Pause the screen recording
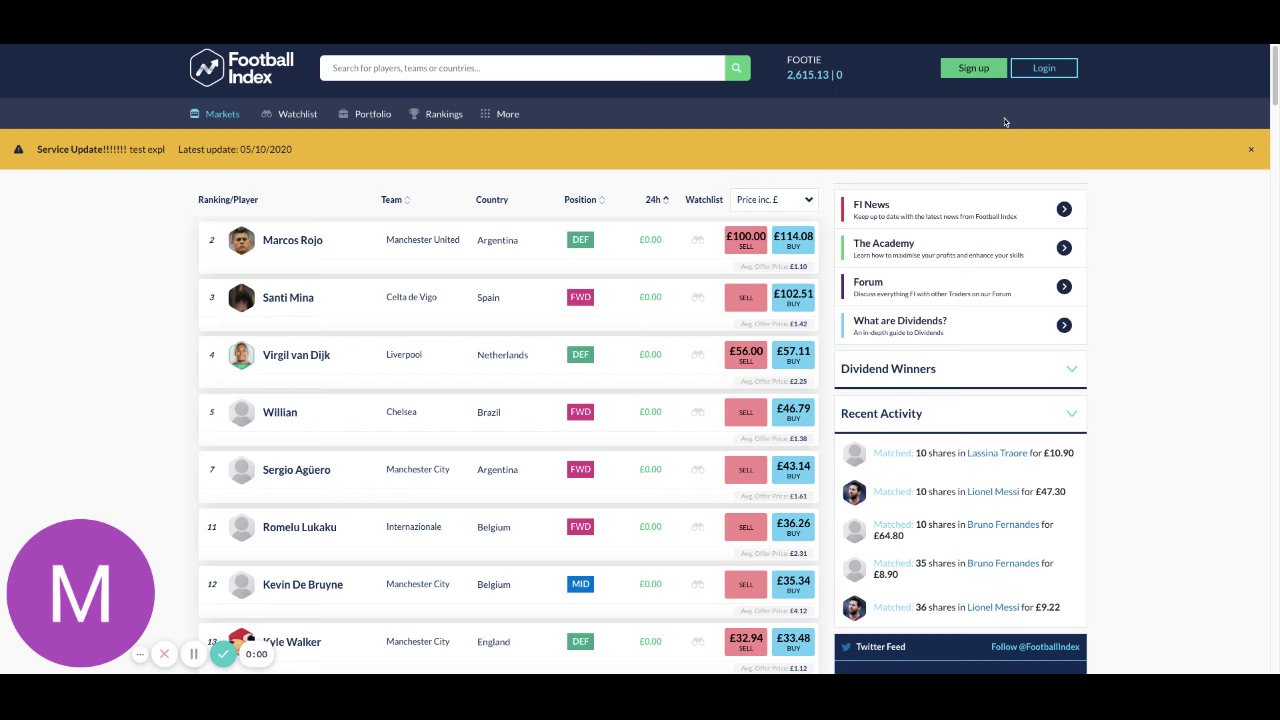The height and width of the screenshot is (720, 1280). tap(193, 654)
